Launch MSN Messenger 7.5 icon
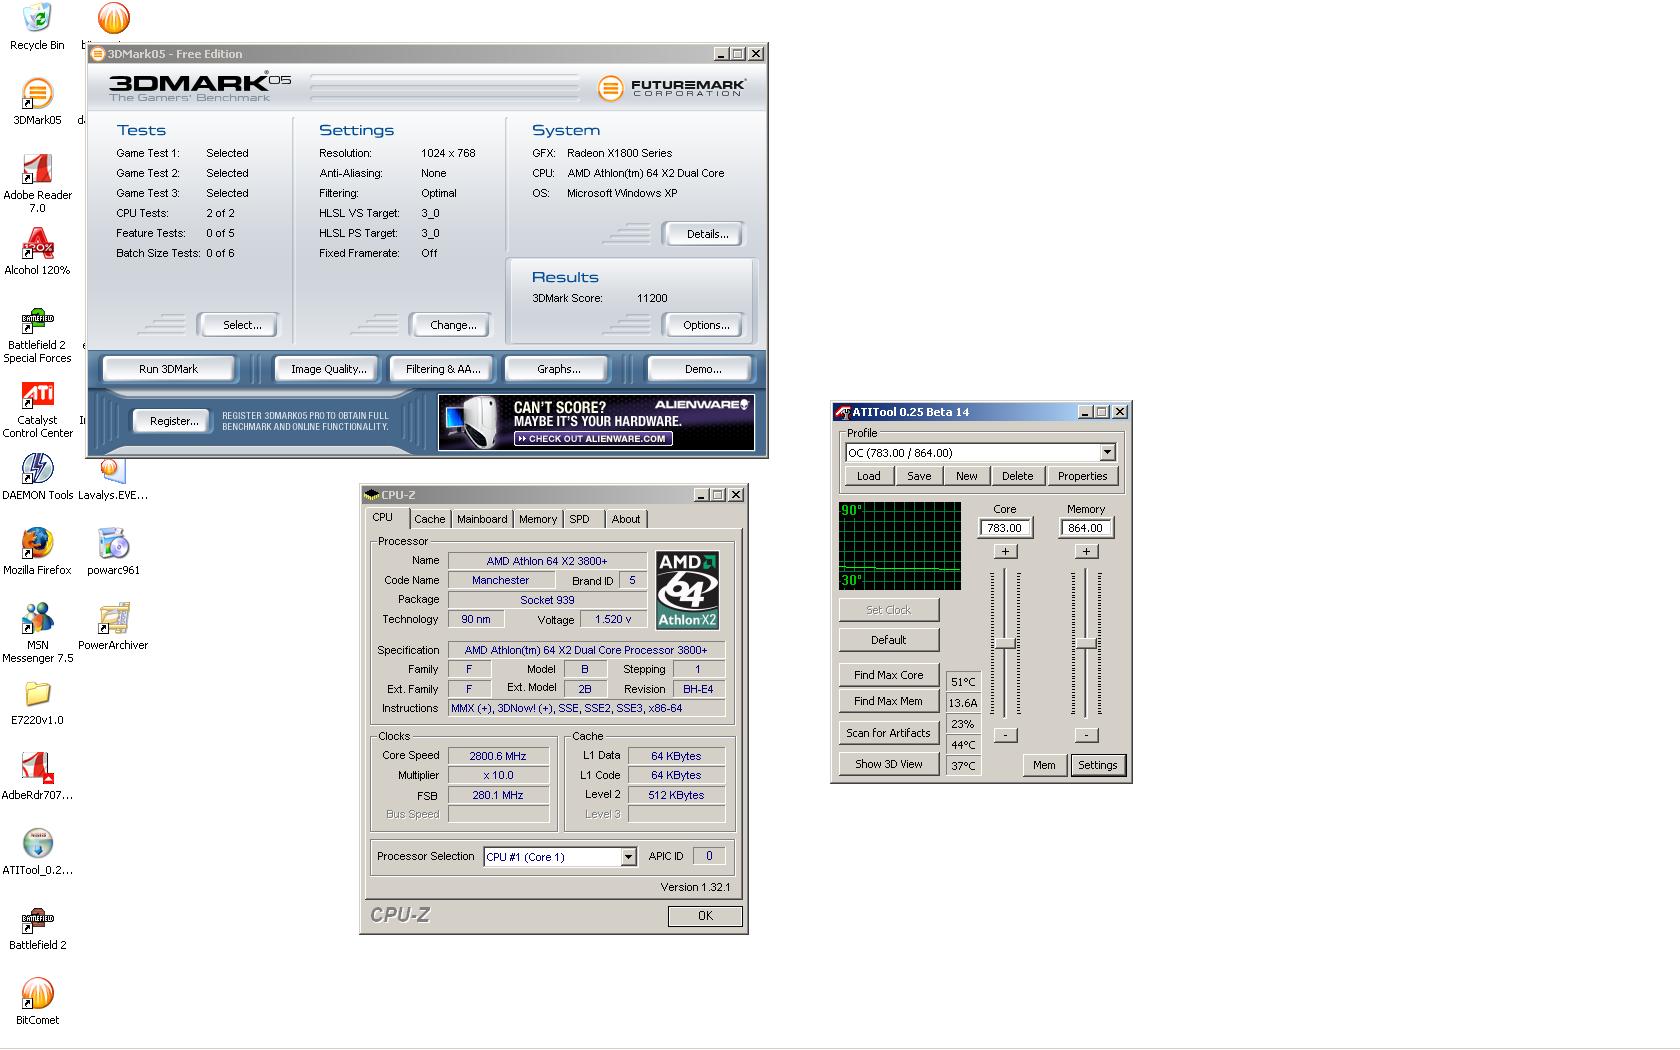Image resolution: width=1680 pixels, height=1050 pixels. tap(37, 633)
